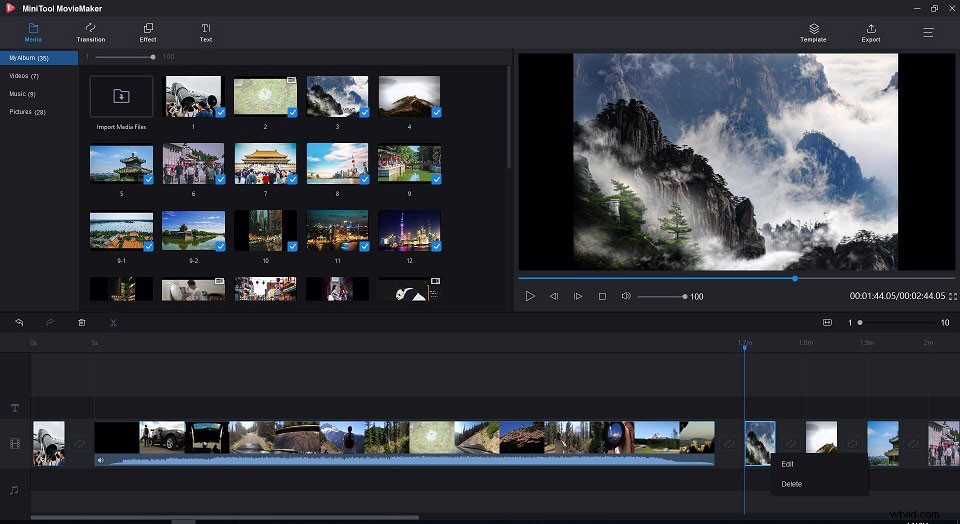Click the Text tool icon
This screenshot has height=524, width=960.
tap(205, 29)
